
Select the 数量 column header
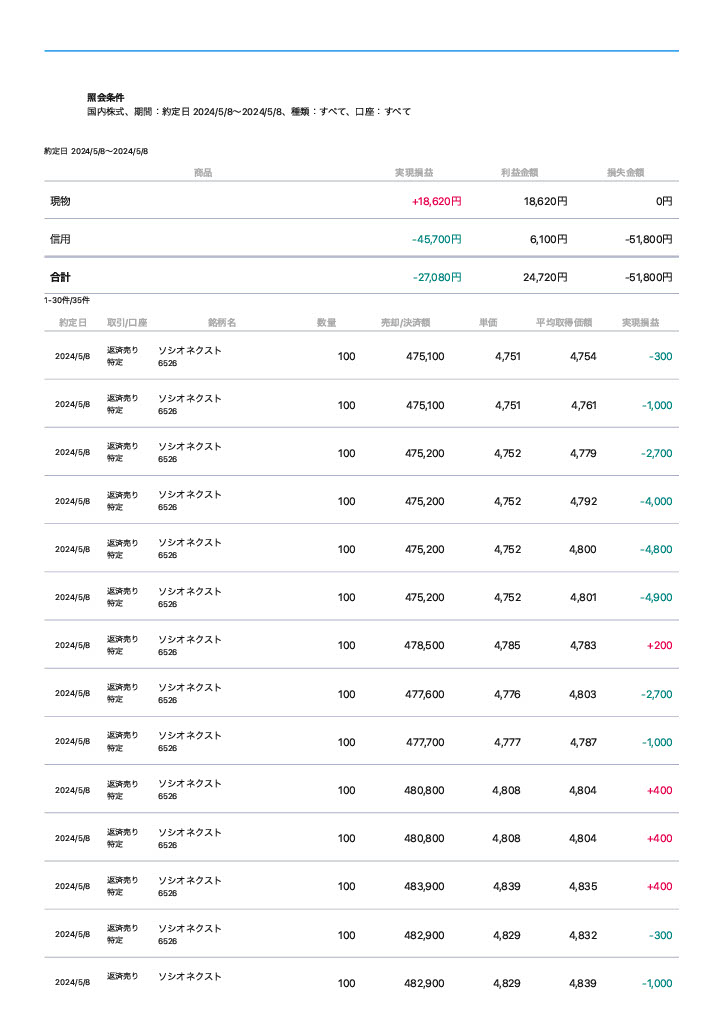click(x=326, y=323)
